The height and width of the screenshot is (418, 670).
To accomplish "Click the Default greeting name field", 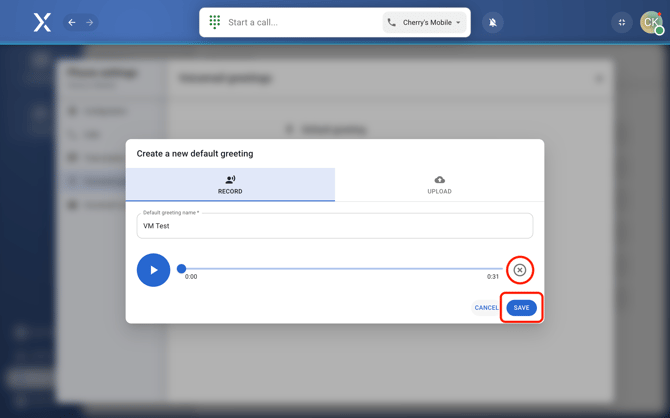I will pos(334,226).
